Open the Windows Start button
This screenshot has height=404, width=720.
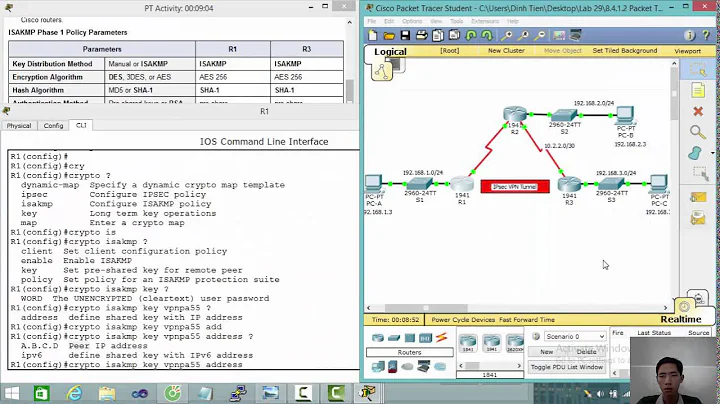point(11,393)
